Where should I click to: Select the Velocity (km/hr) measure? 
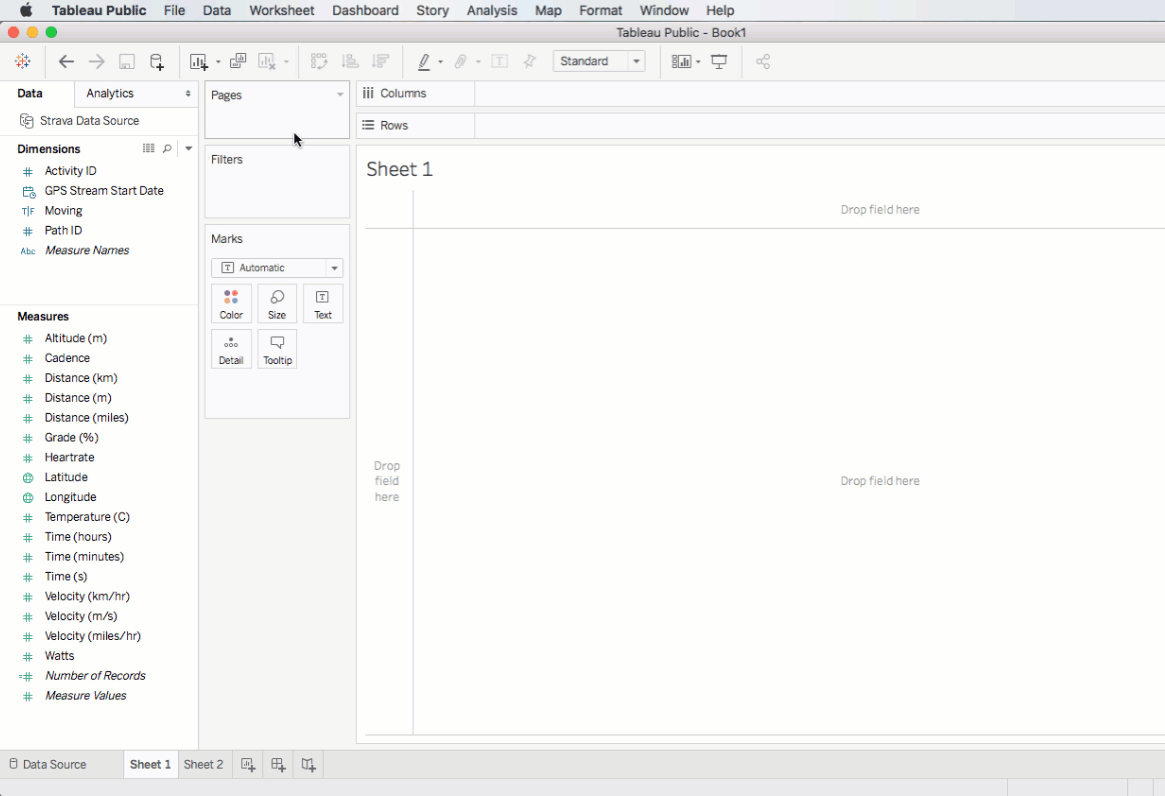point(87,597)
